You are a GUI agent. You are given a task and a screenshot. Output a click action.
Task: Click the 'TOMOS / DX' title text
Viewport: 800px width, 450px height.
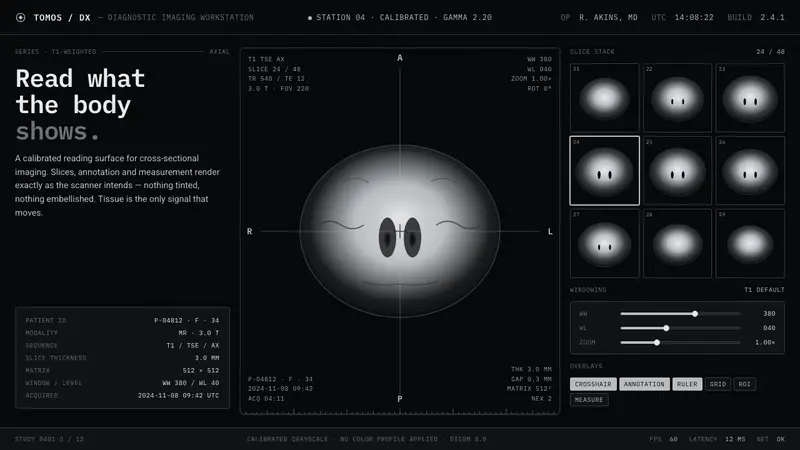62,17
